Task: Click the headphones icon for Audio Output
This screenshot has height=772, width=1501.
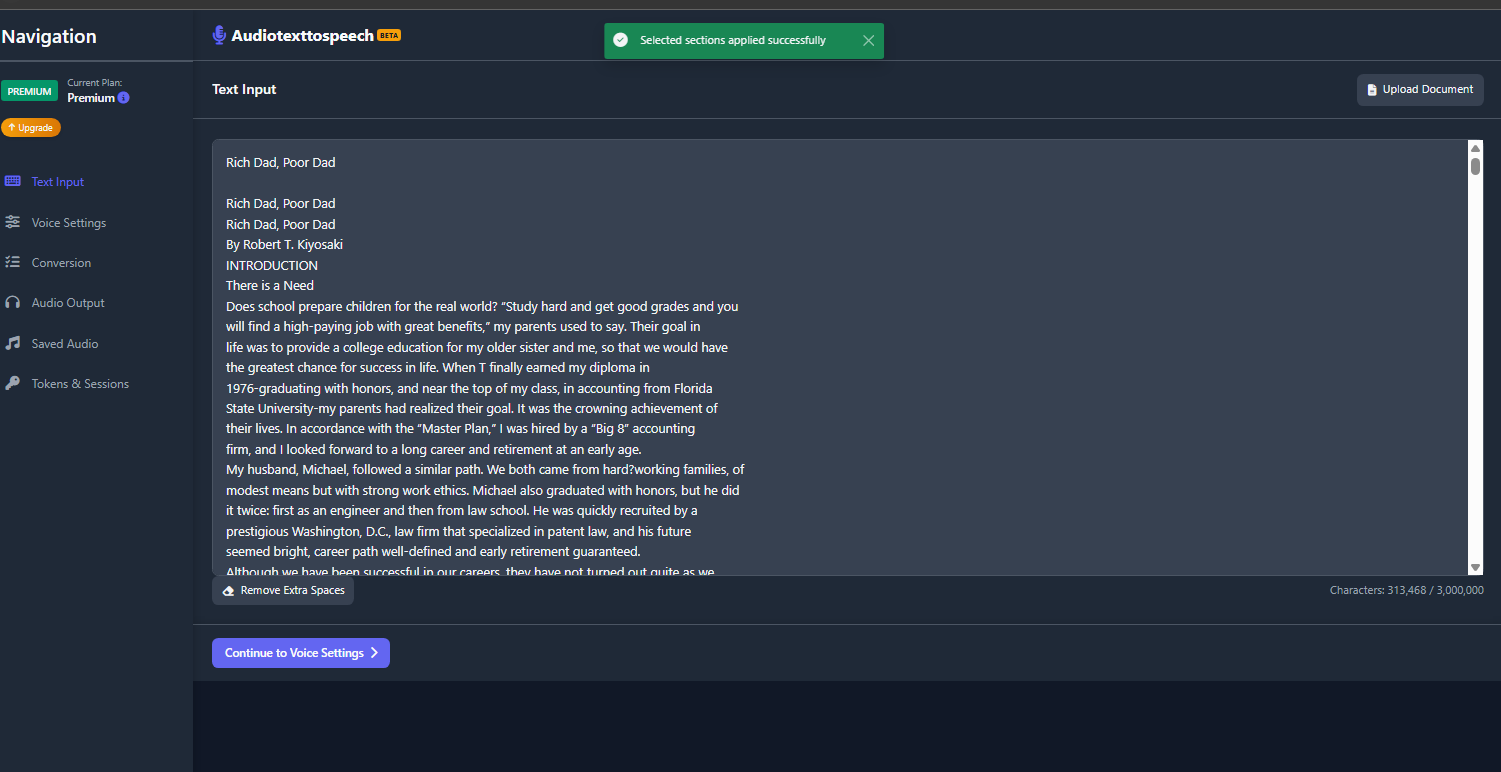Action: (x=12, y=303)
